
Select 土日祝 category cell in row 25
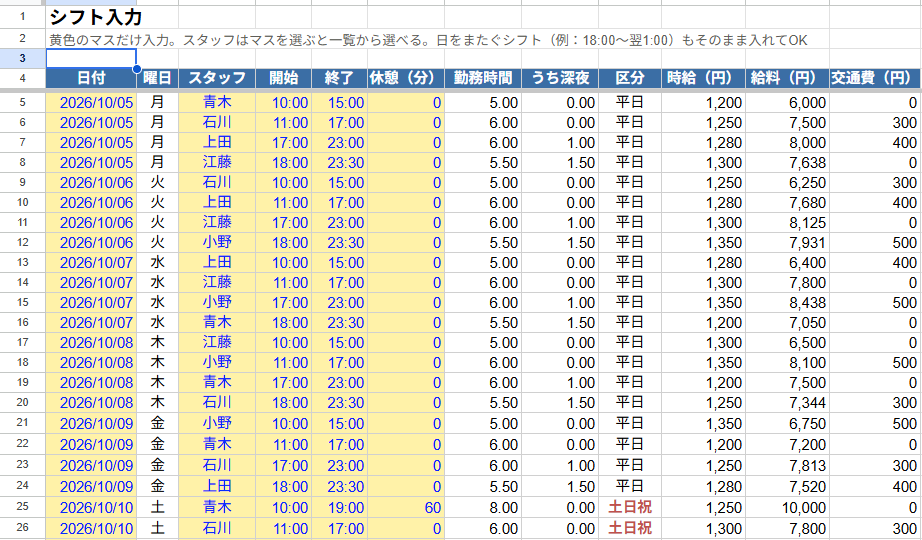(x=630, y=507)
